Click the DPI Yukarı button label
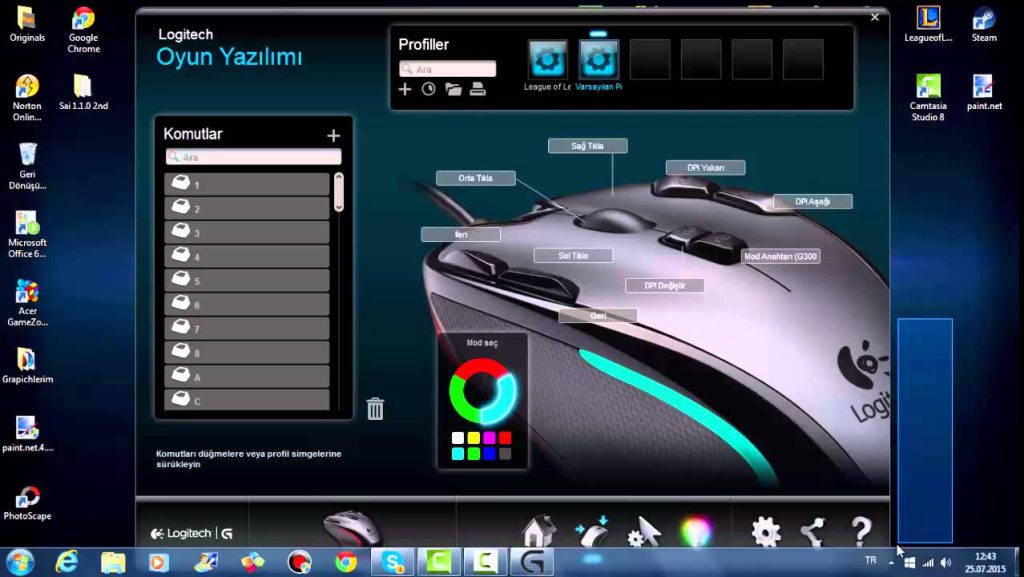 [705, 168]
